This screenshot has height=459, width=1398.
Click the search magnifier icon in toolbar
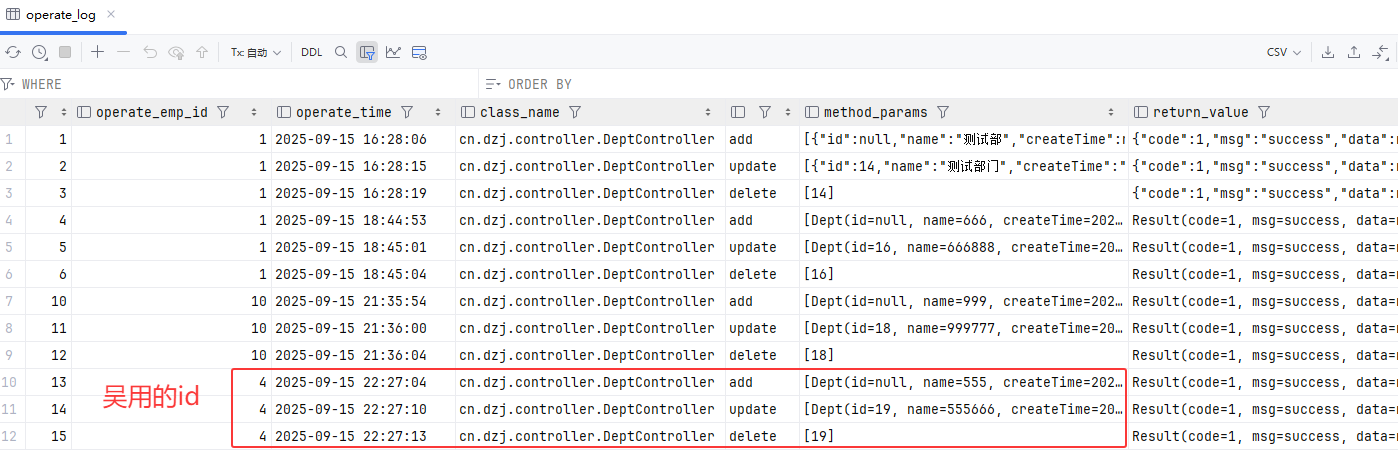(341, 52)
